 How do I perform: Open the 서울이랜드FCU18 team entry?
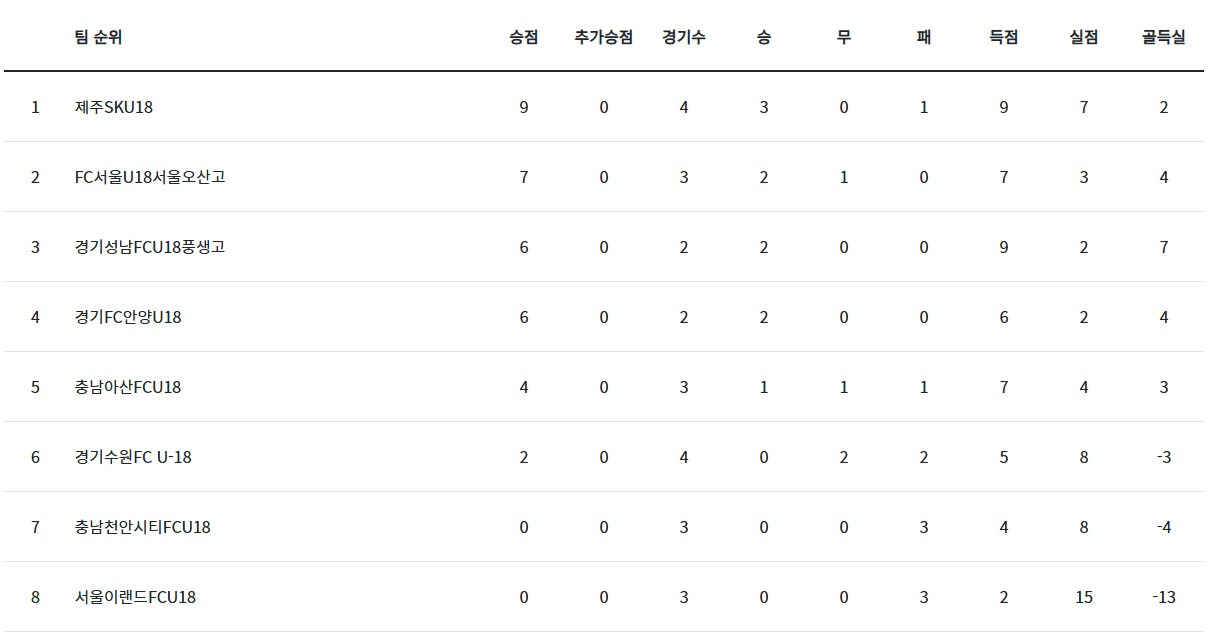coord(135,597)
